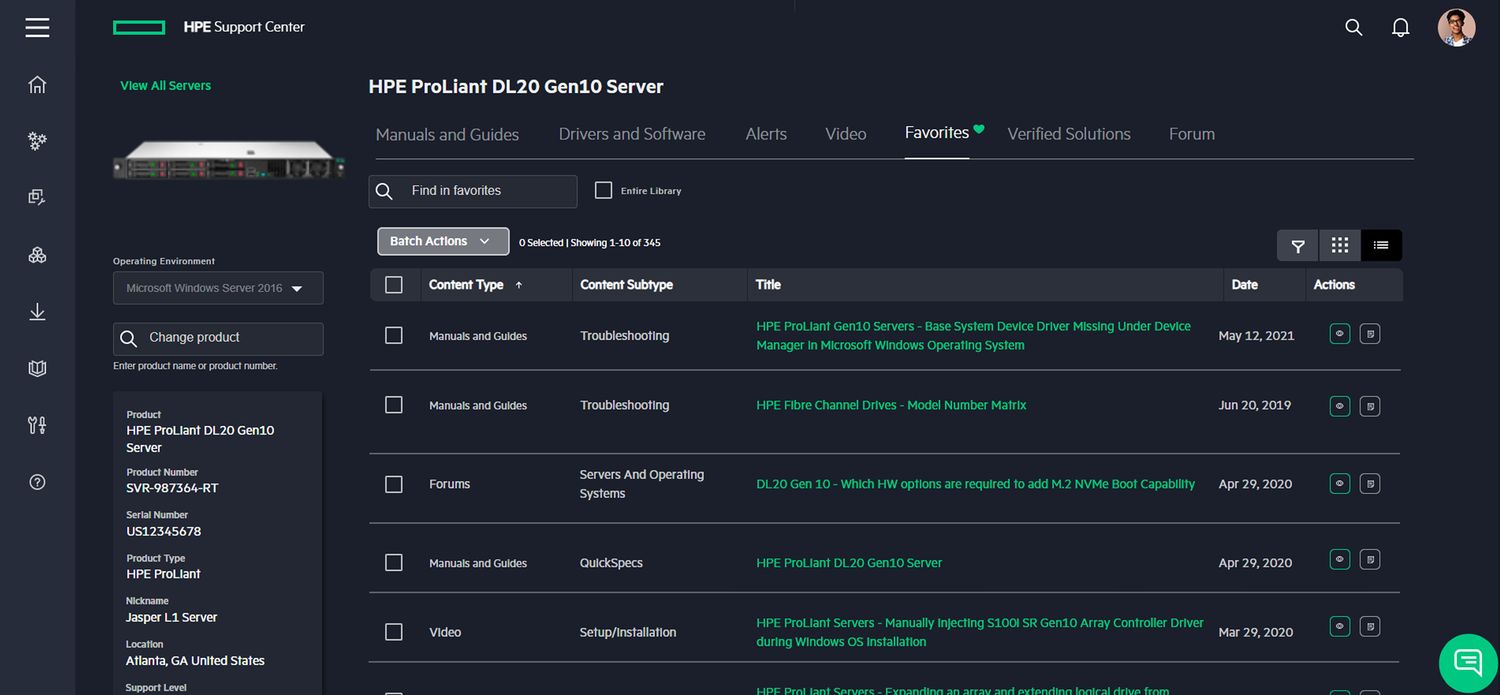Click the View All Servers link
Viewport: 1500px width, 695px height.
[x=166, y=86]
